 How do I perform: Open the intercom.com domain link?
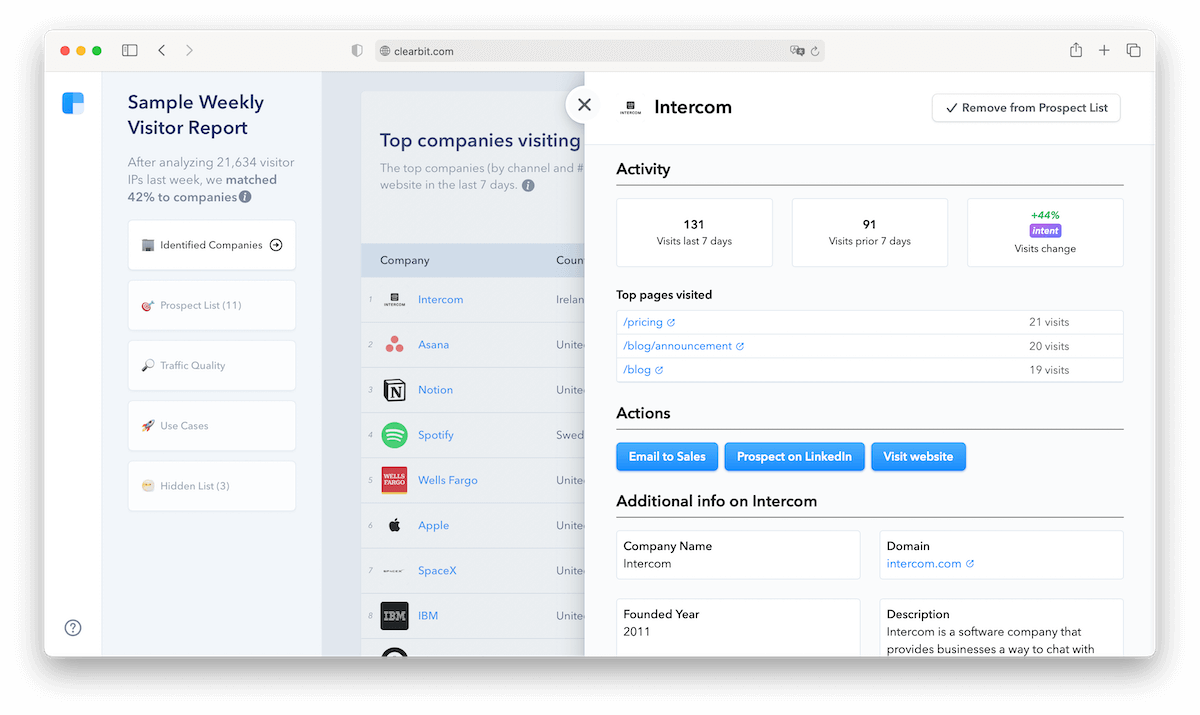tap(924, 564)
